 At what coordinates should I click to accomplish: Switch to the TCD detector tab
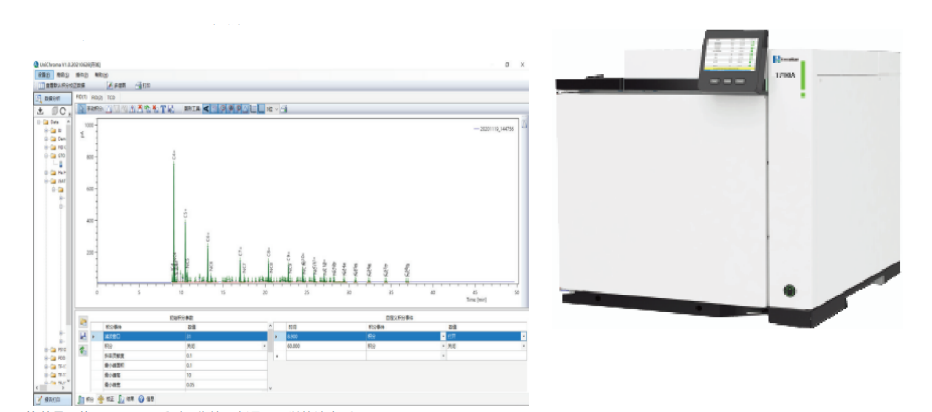(111, 98)
